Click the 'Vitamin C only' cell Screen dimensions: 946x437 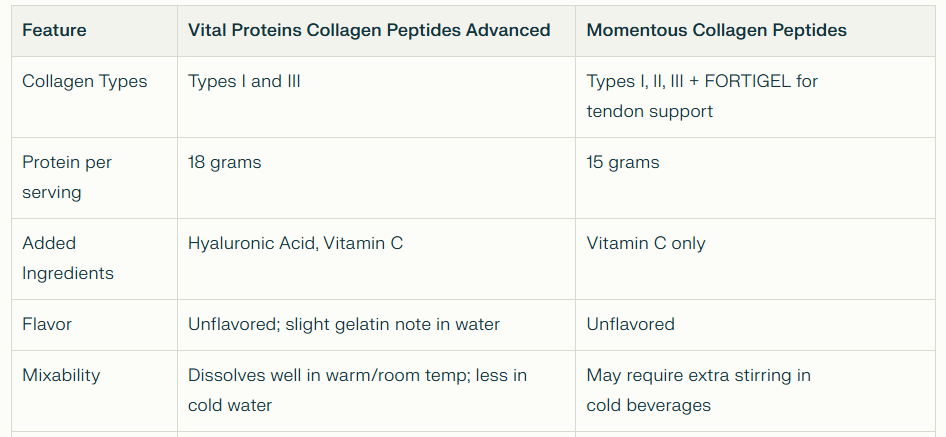coord(645,243)
